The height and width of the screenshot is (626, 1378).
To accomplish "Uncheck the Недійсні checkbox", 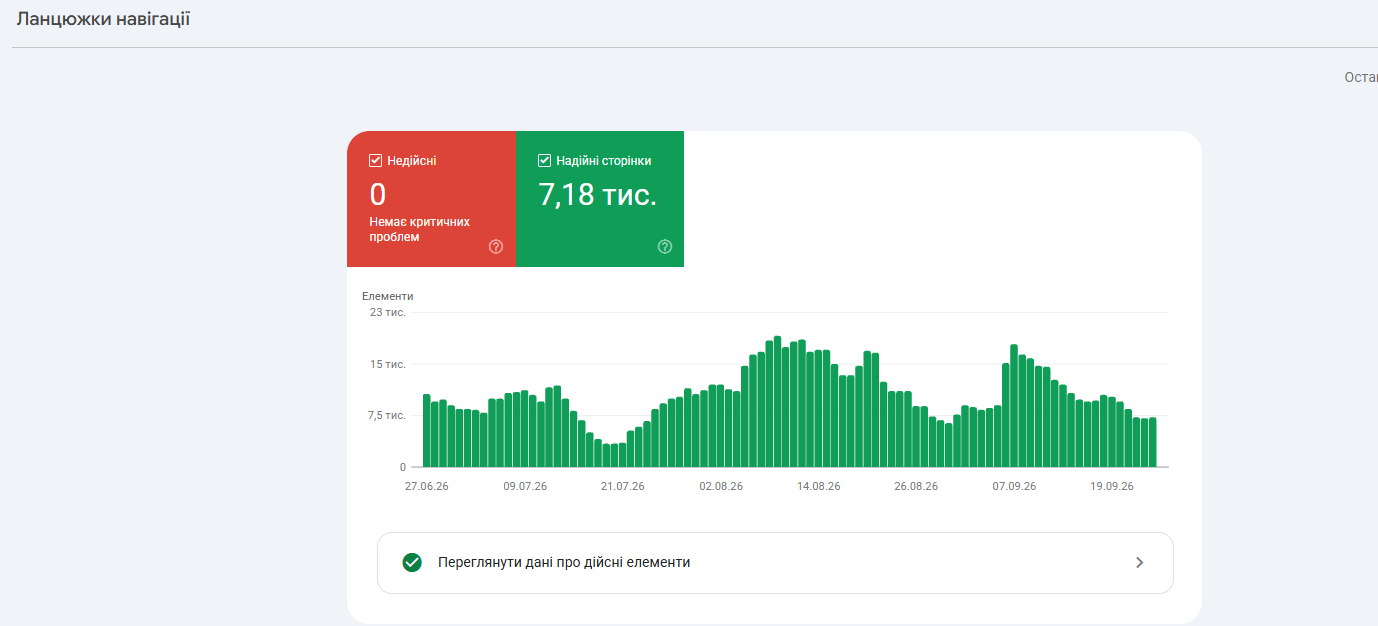I will click(x=376, y=161).
